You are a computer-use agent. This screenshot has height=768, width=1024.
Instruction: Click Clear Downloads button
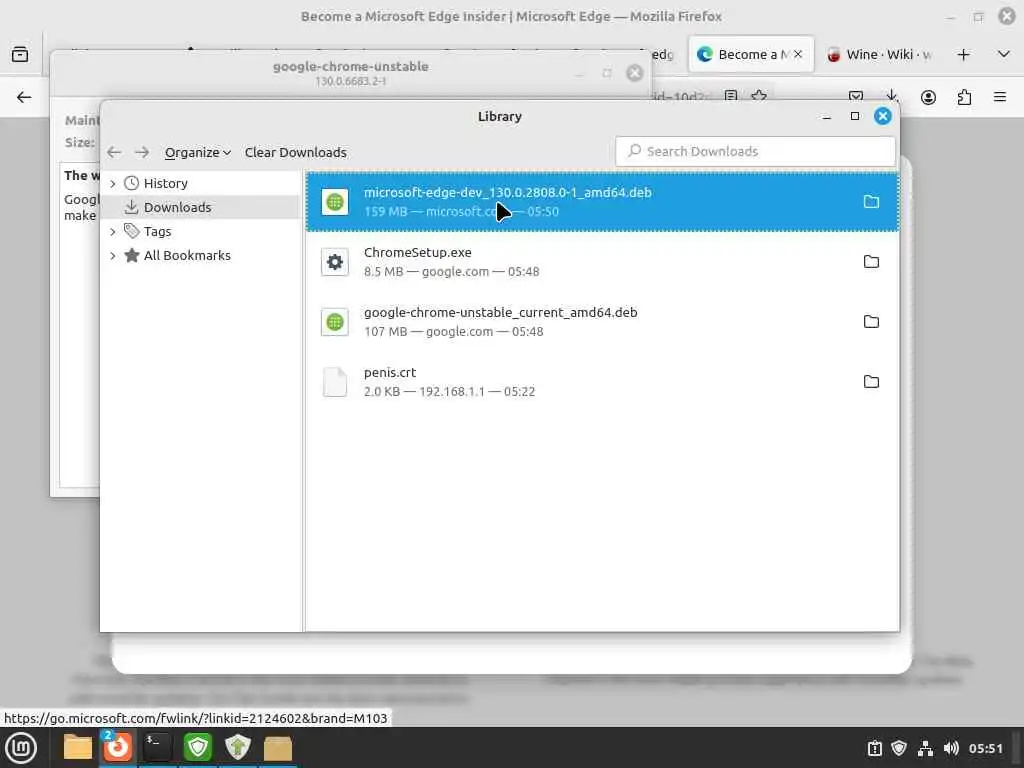[296, 152]
